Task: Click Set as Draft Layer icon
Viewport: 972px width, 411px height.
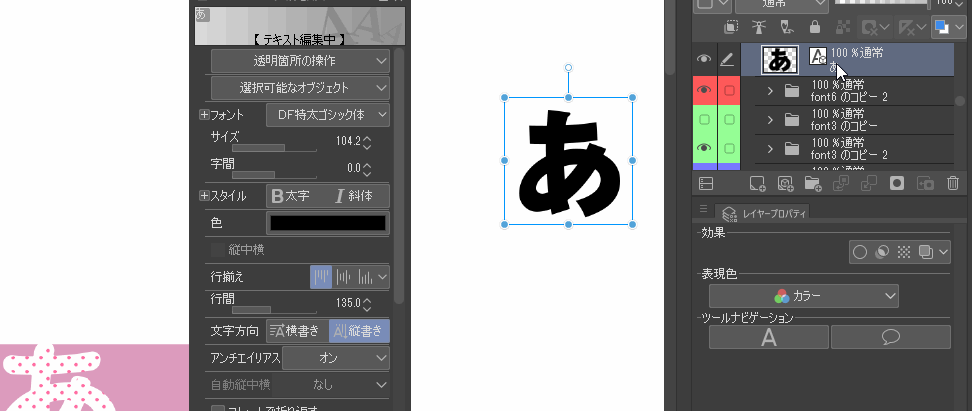Action: (x=787, y=27)
